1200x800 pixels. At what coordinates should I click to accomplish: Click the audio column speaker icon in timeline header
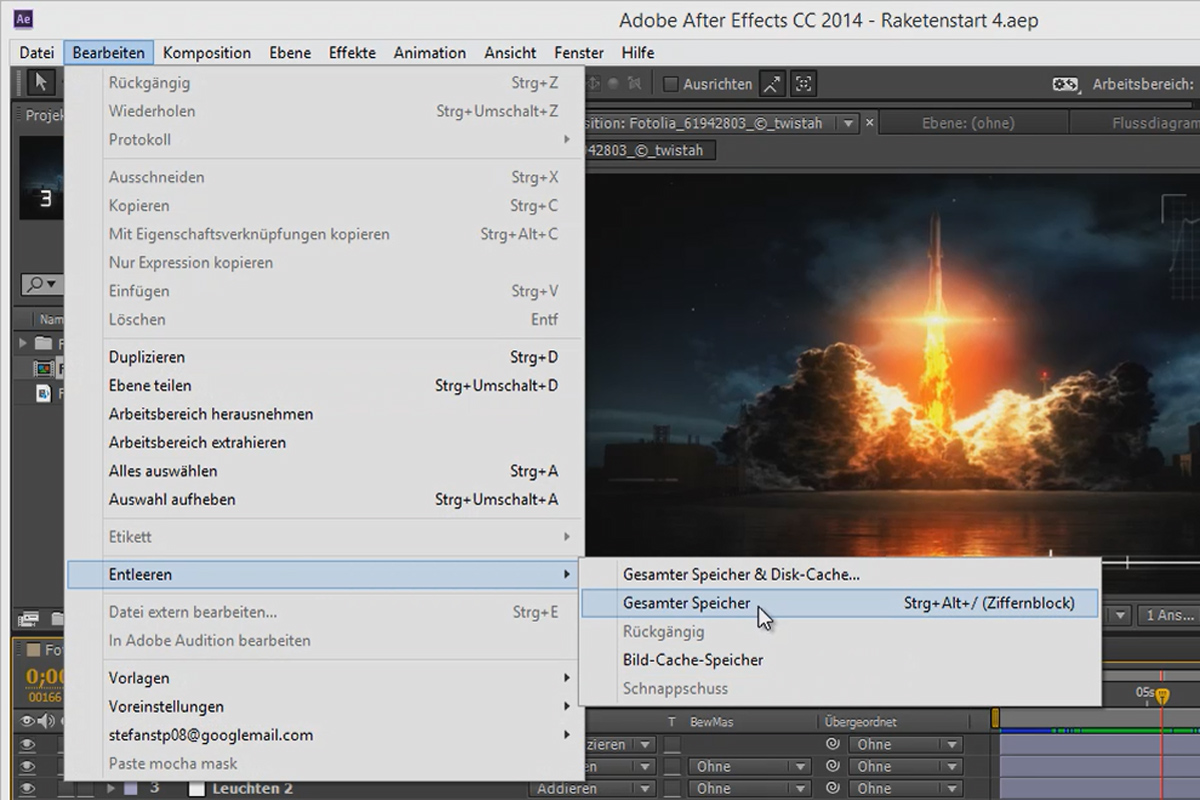[x=47, y=722]
